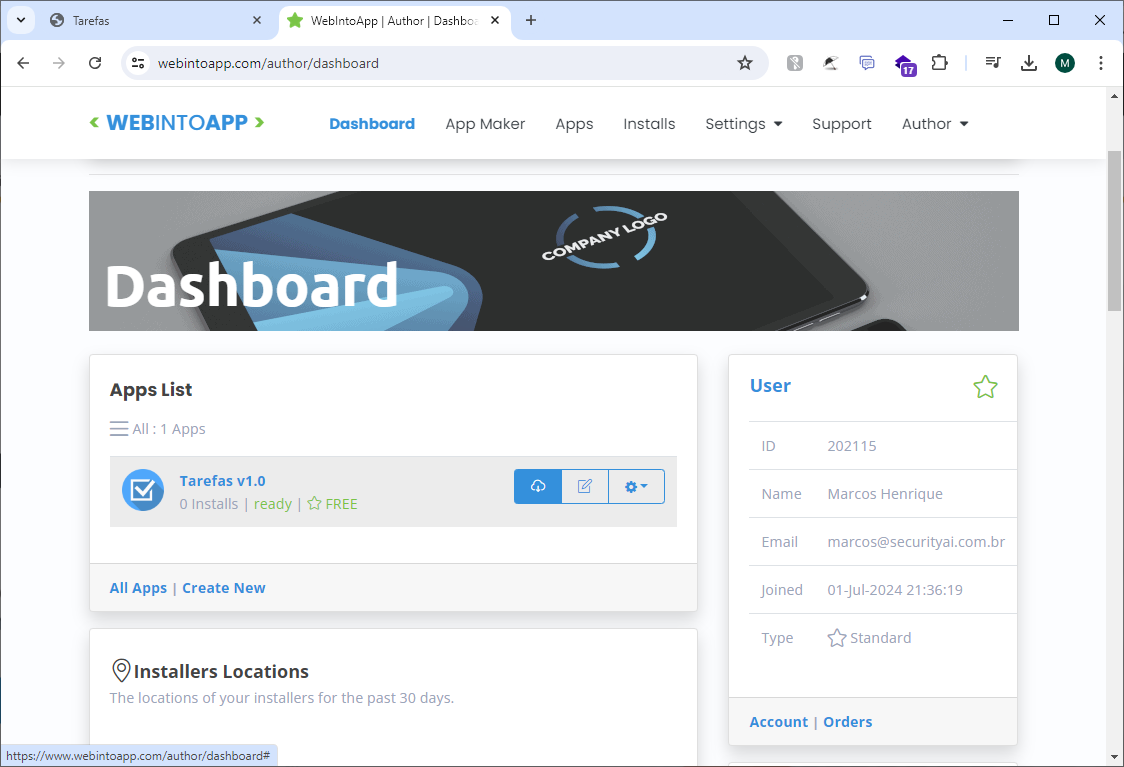
Task: Open App Maker from the navigation bar
Action: tap(485, 124)
